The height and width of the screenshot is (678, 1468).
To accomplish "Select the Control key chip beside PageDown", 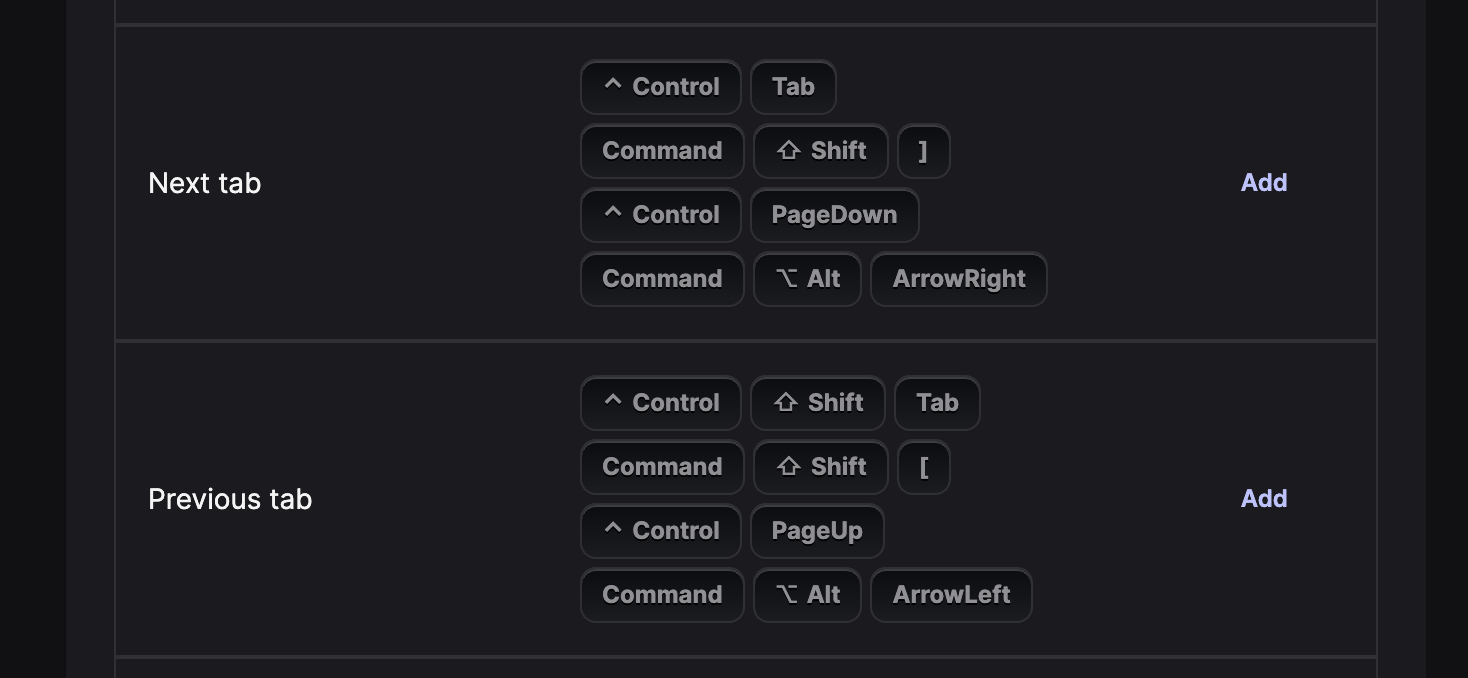I will coord(661,215).
